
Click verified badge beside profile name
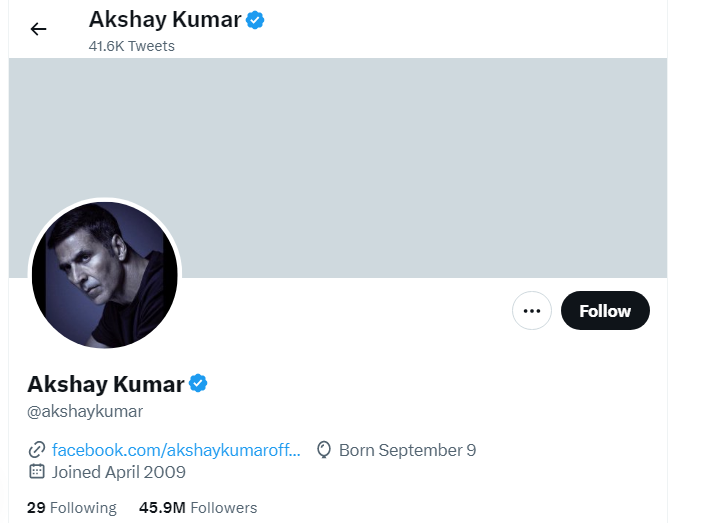[198, 383]
